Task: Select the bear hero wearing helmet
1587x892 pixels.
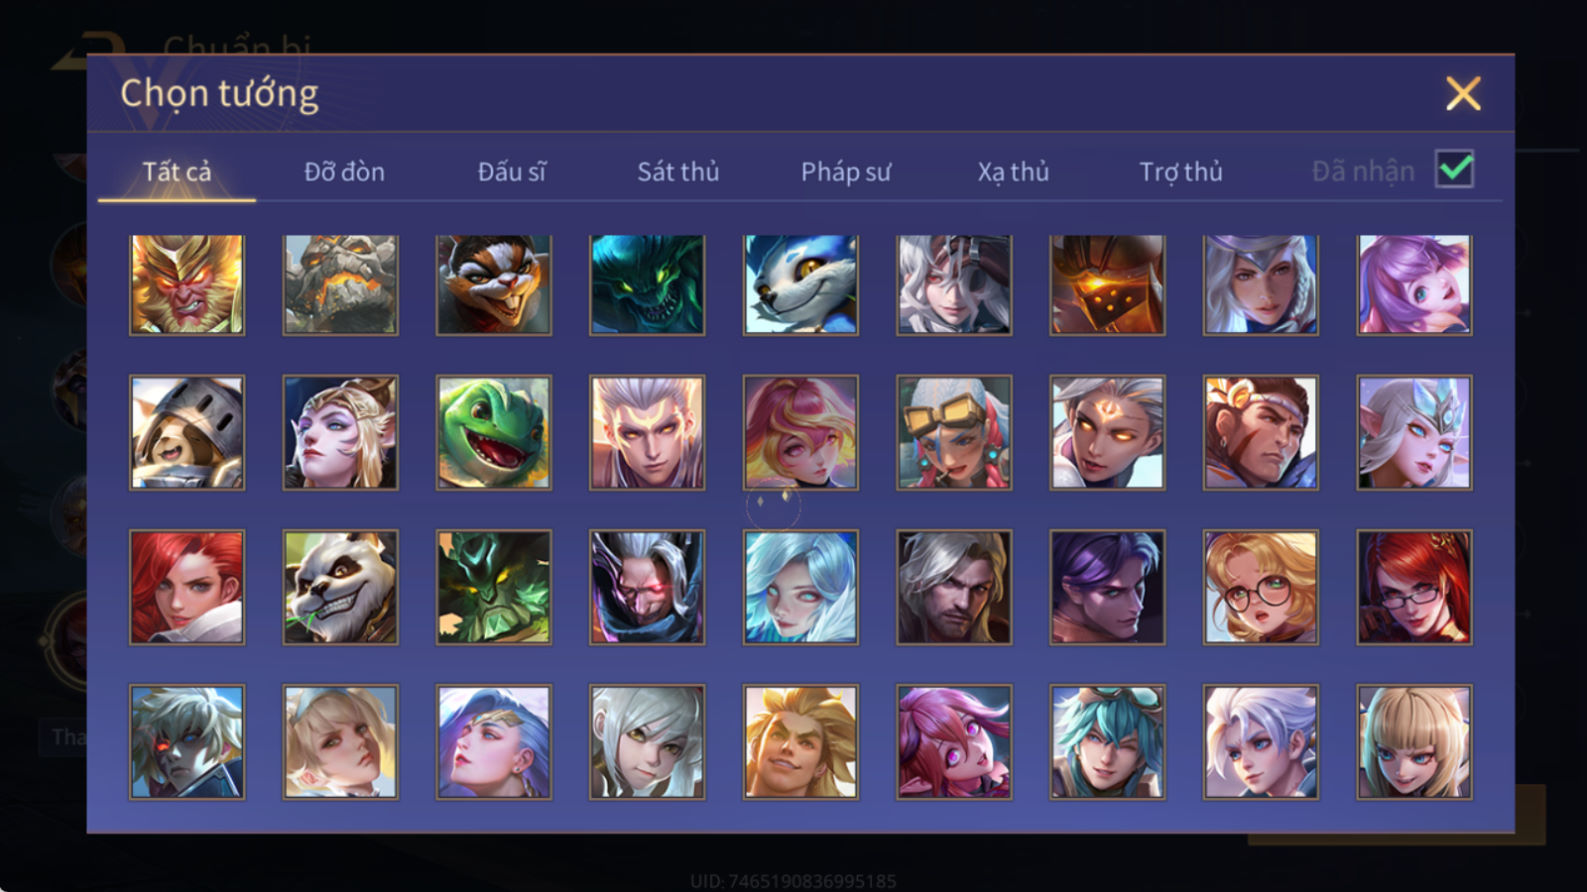Action: click(x=187, y=432)
